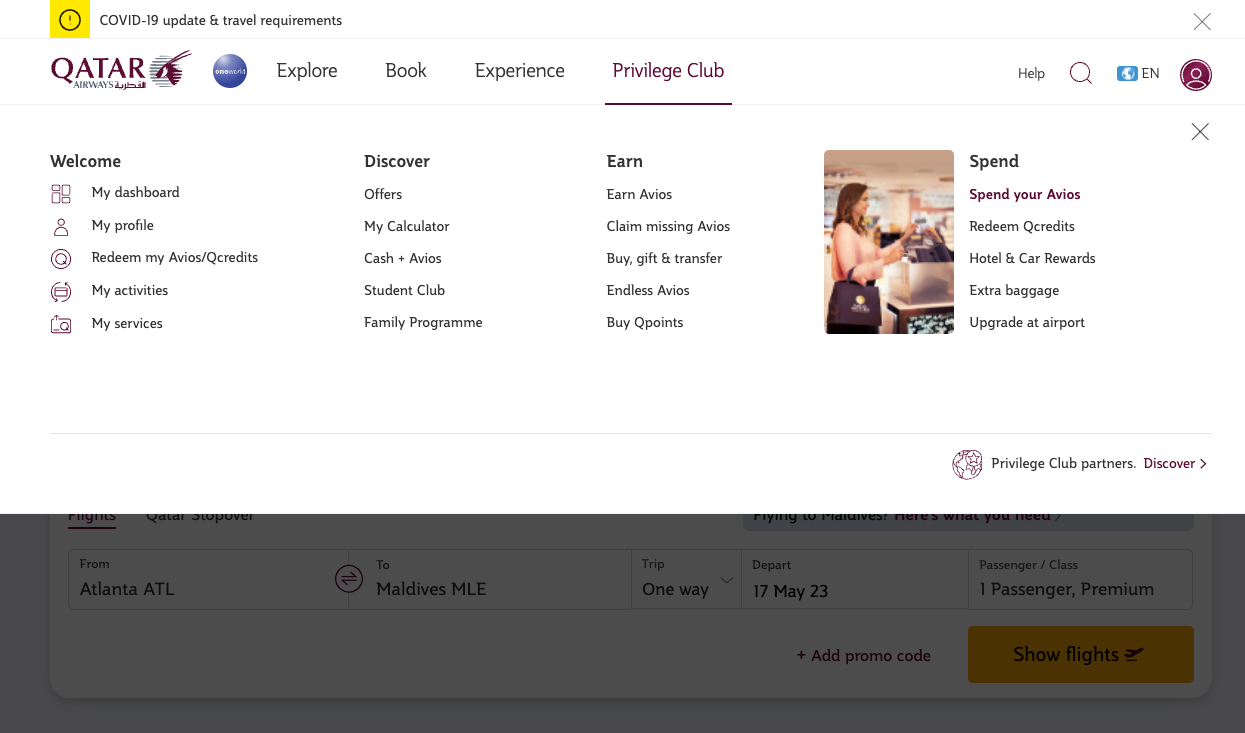Click the Redeem my Avios/Qcredits icon
1245x733 pixels.
(61, 258)
